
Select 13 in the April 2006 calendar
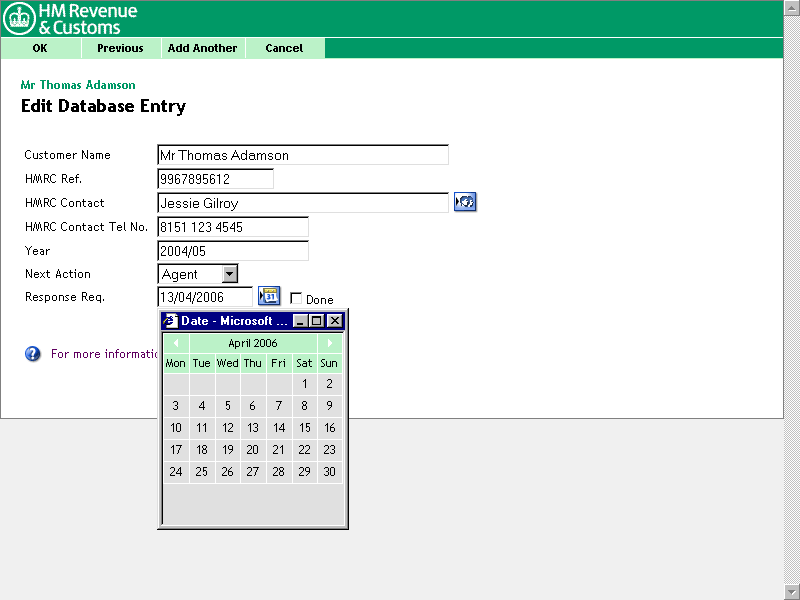point(253,428)
